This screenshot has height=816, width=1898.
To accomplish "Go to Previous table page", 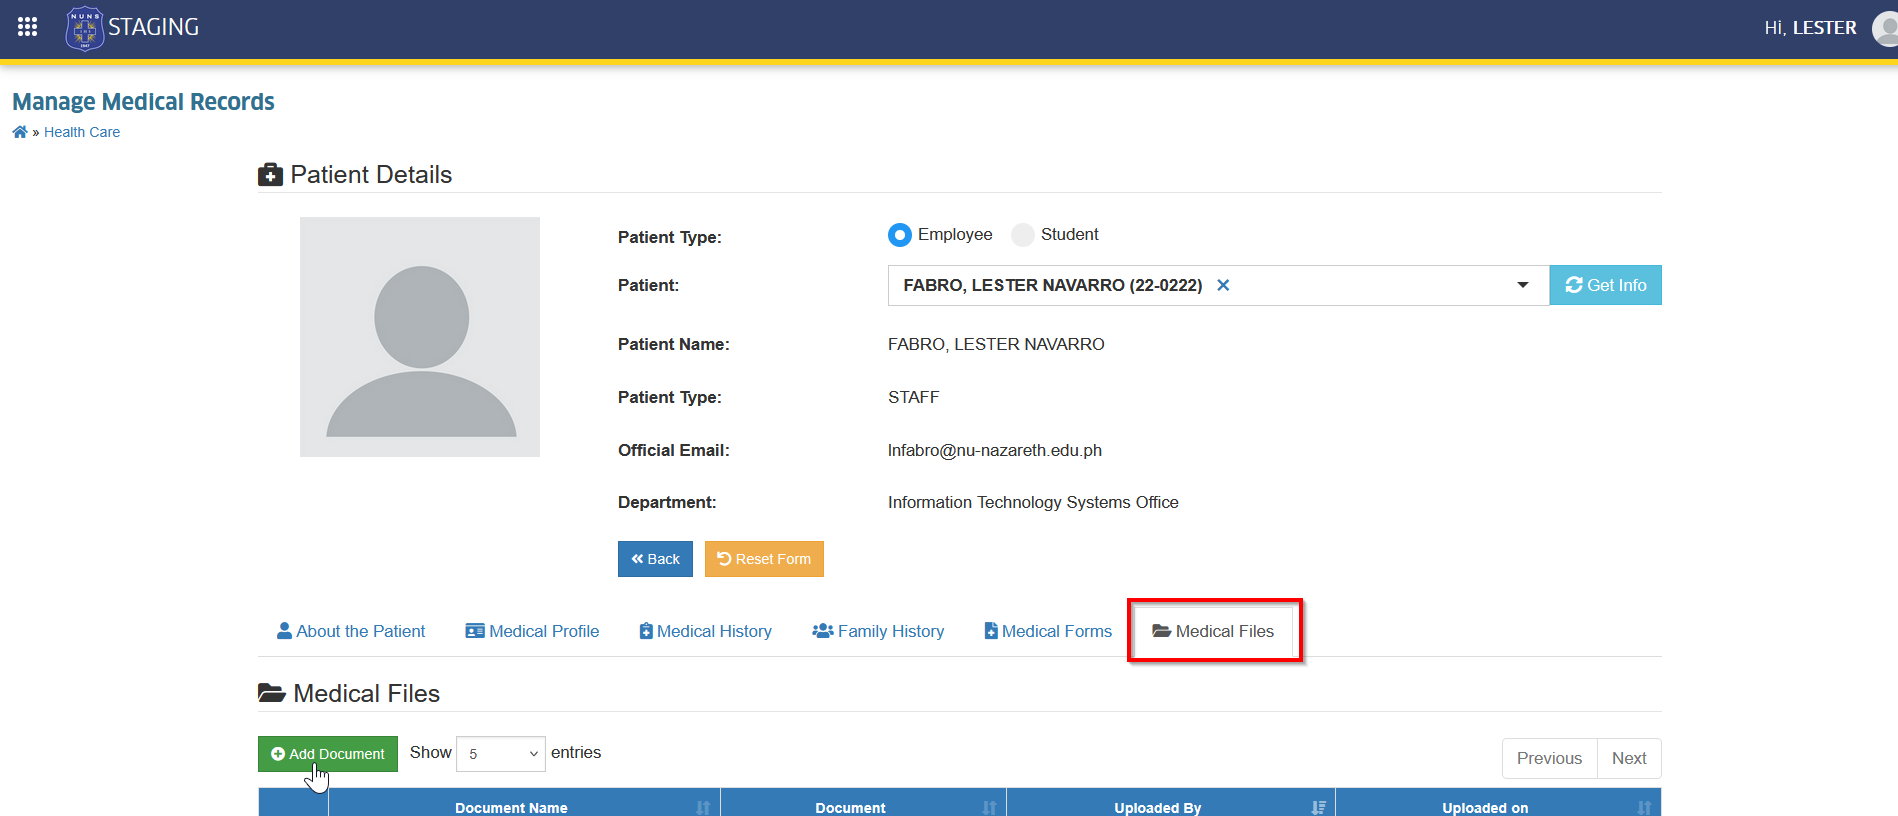I will click(x=1549, y=758).
